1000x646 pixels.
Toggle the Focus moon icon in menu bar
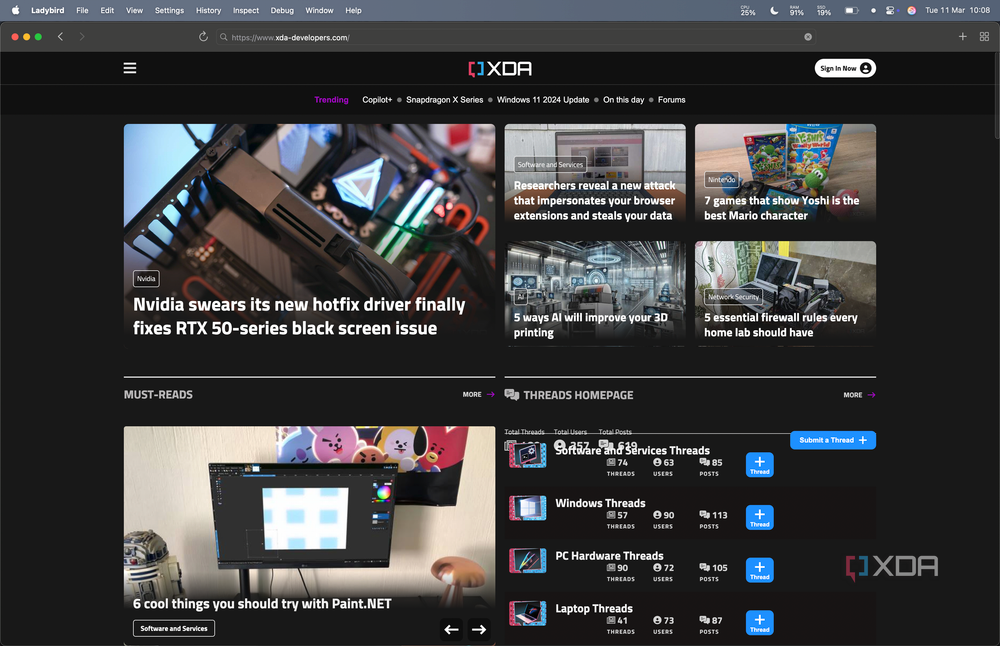tap(774, 10)
